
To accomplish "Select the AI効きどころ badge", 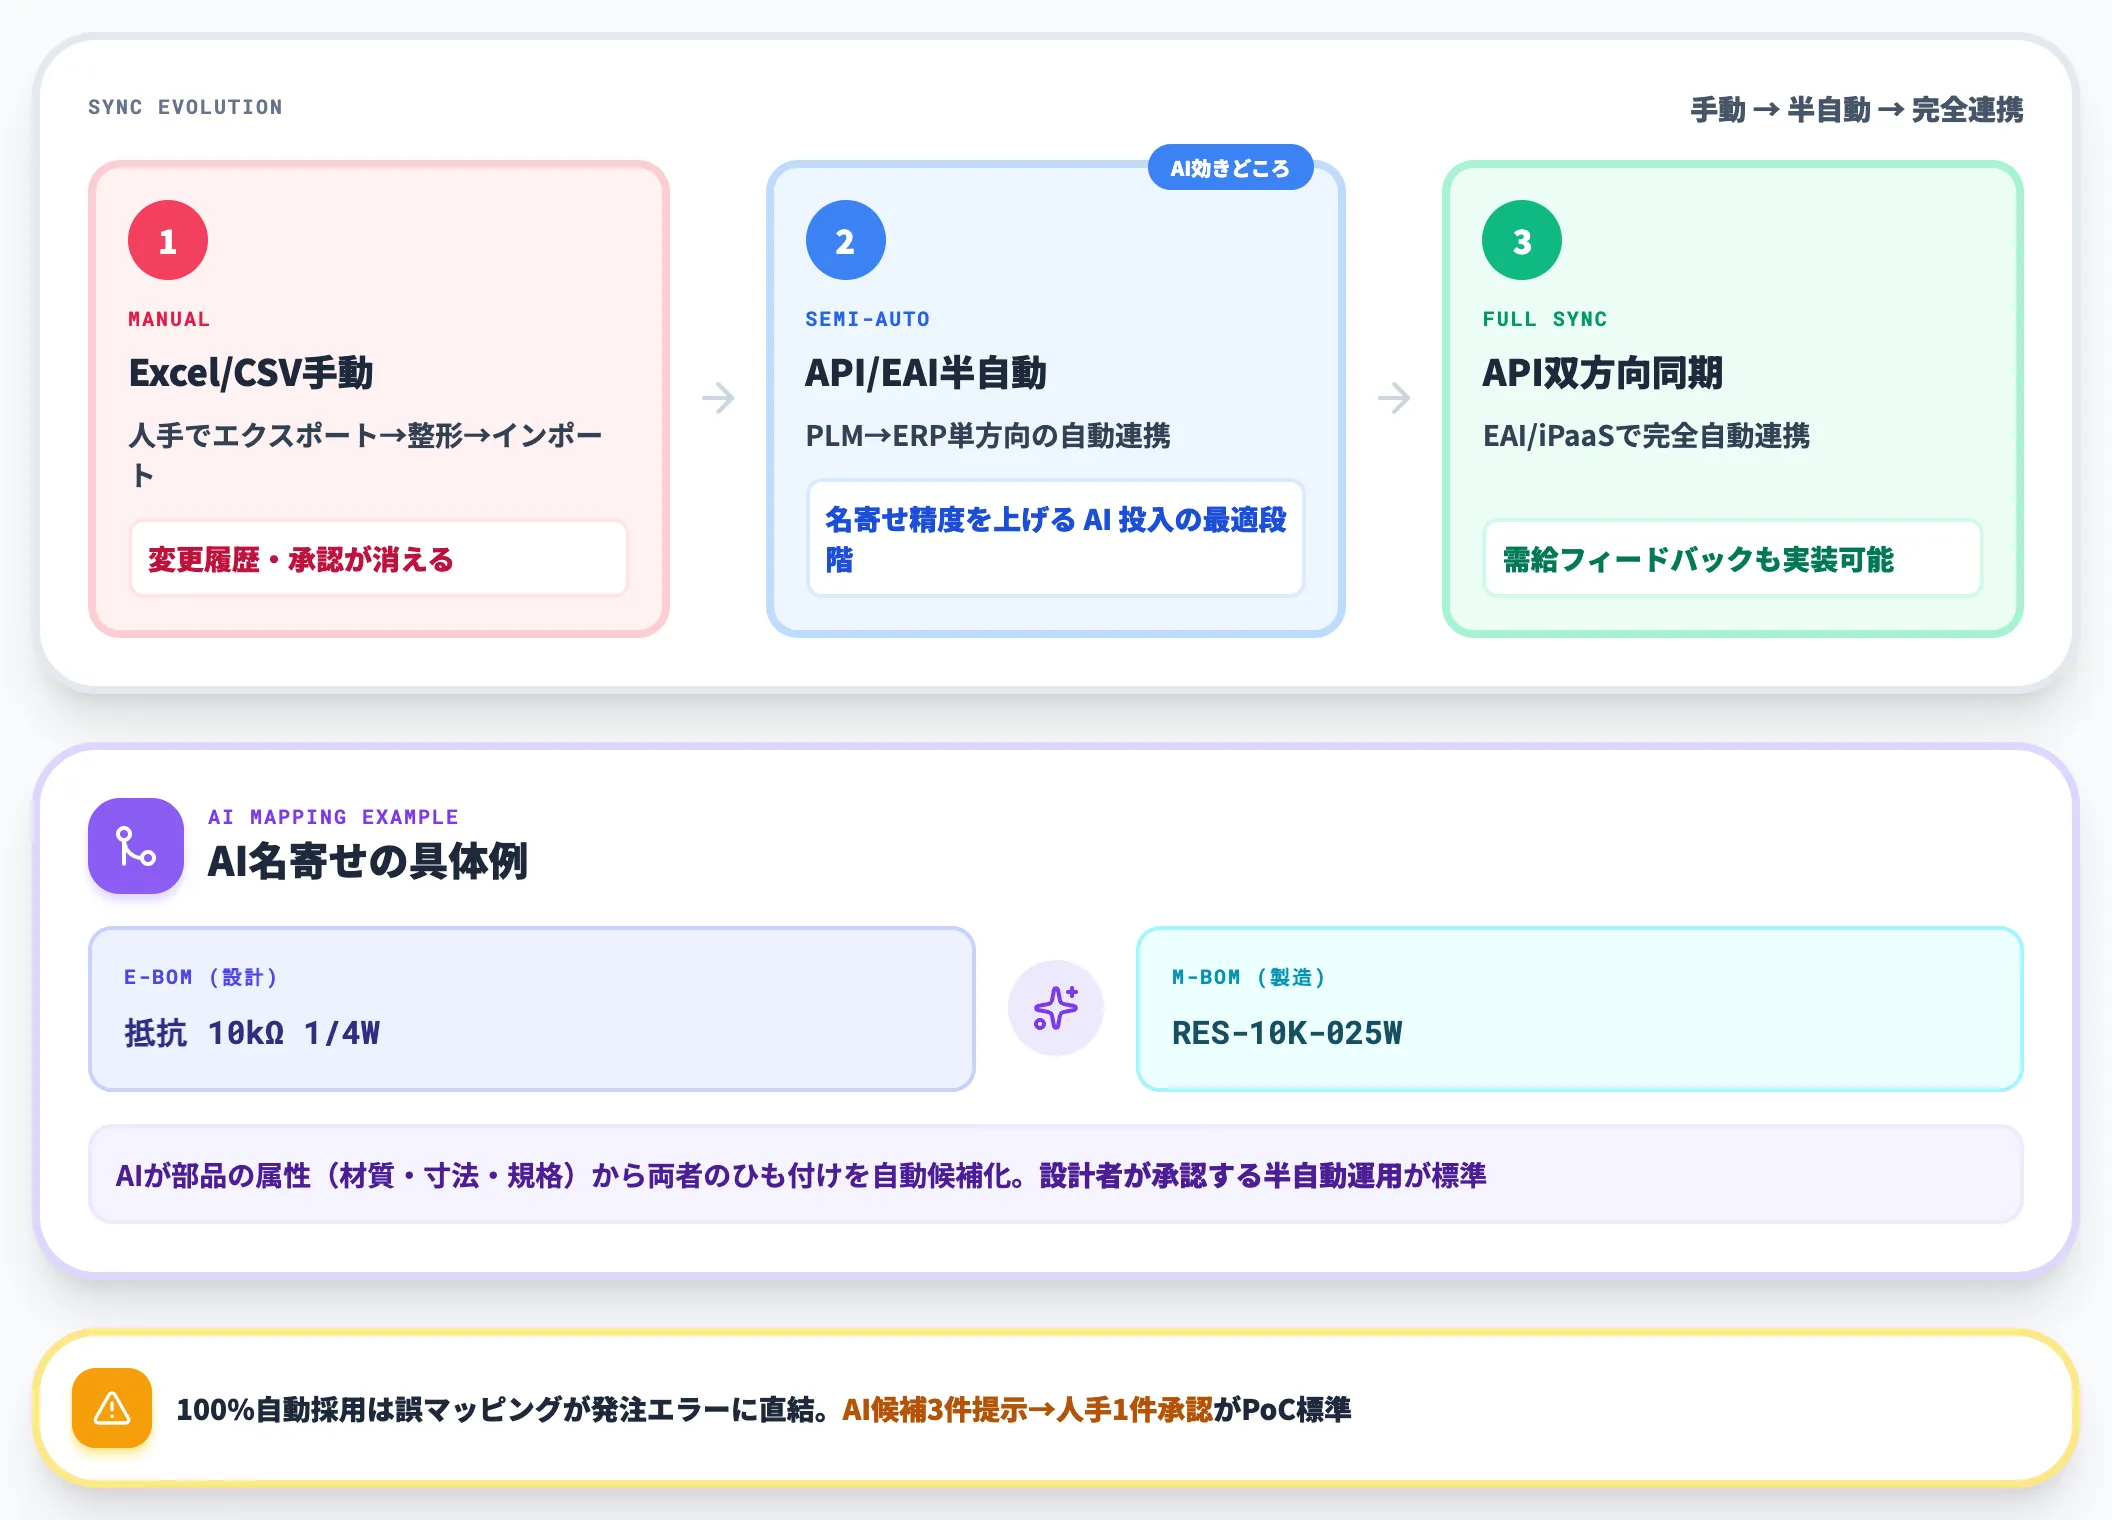I will tap(1230, 168).
